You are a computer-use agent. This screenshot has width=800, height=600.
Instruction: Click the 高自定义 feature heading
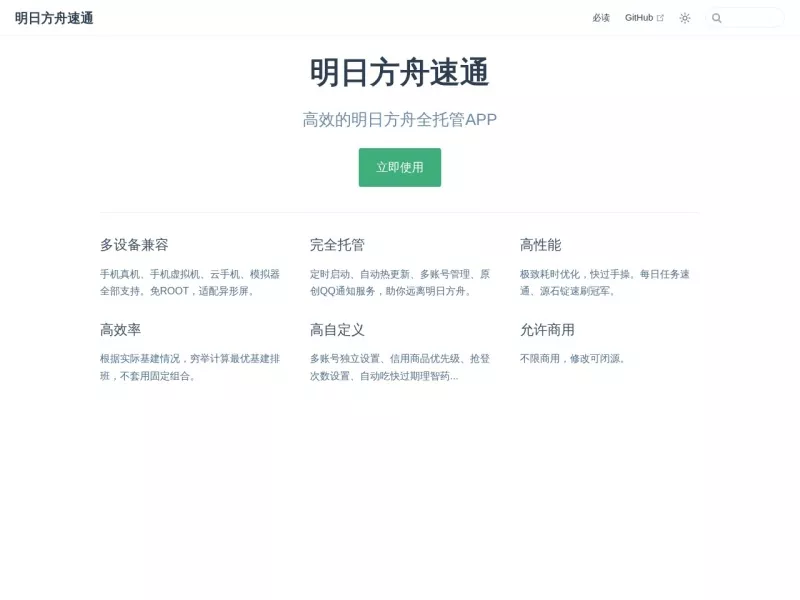[337, 330]
